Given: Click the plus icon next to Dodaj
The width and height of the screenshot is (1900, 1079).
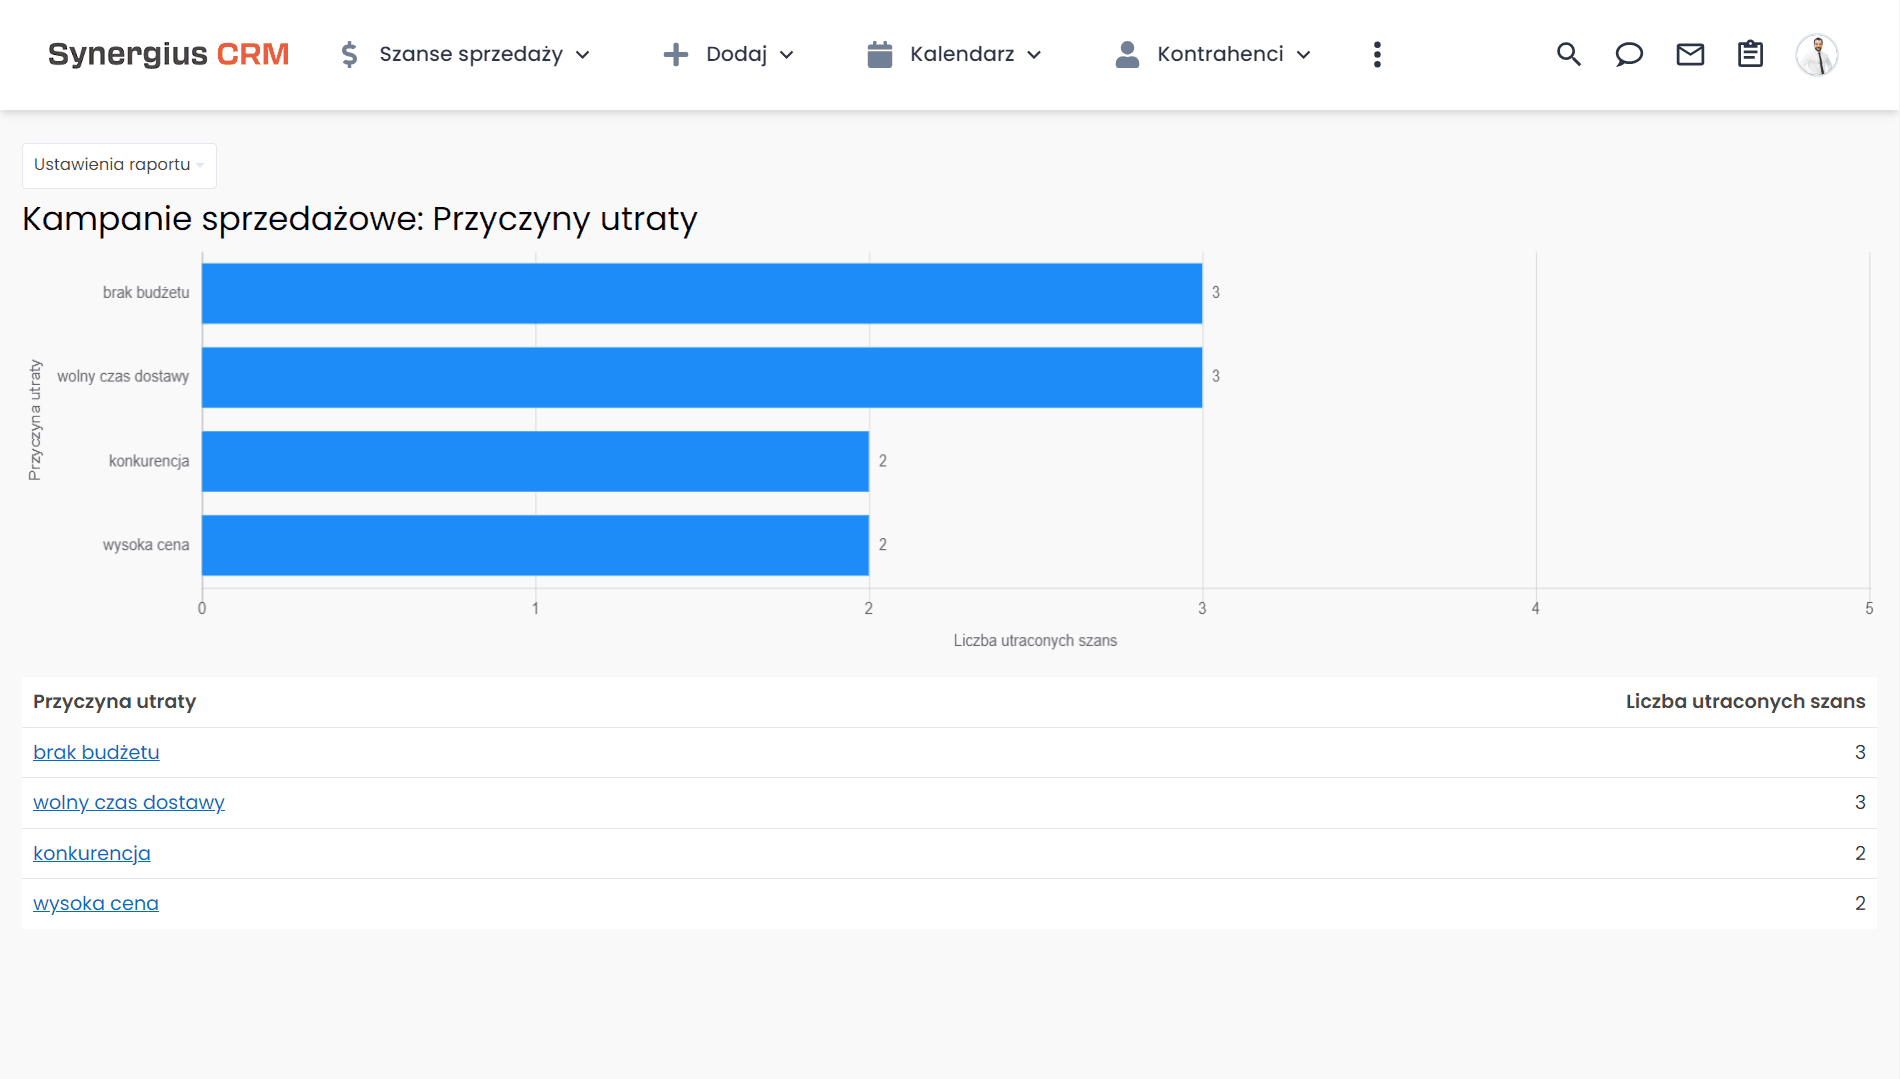Looking at the screenshot, I should (x=677, y=54).
